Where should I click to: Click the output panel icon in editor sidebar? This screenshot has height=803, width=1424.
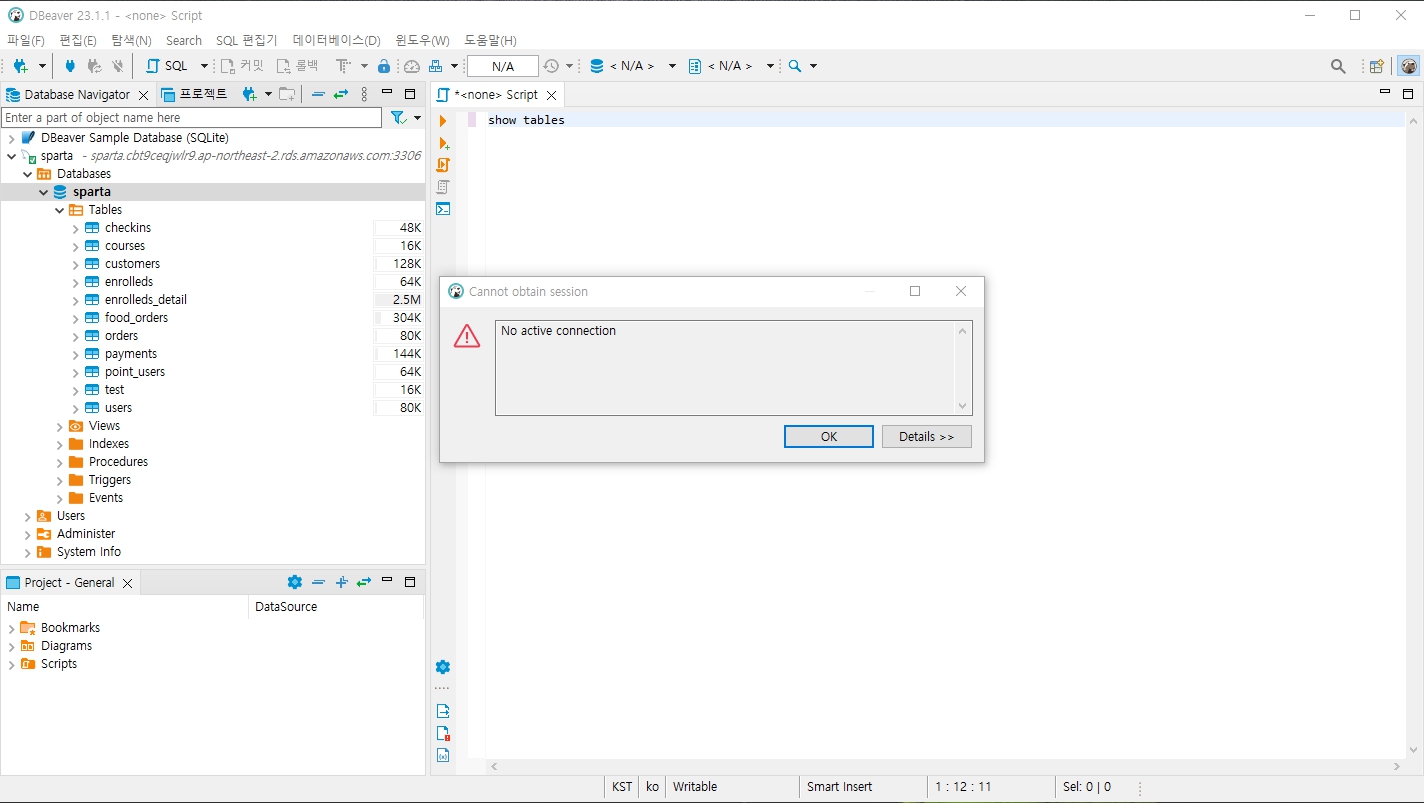(443, 711)
